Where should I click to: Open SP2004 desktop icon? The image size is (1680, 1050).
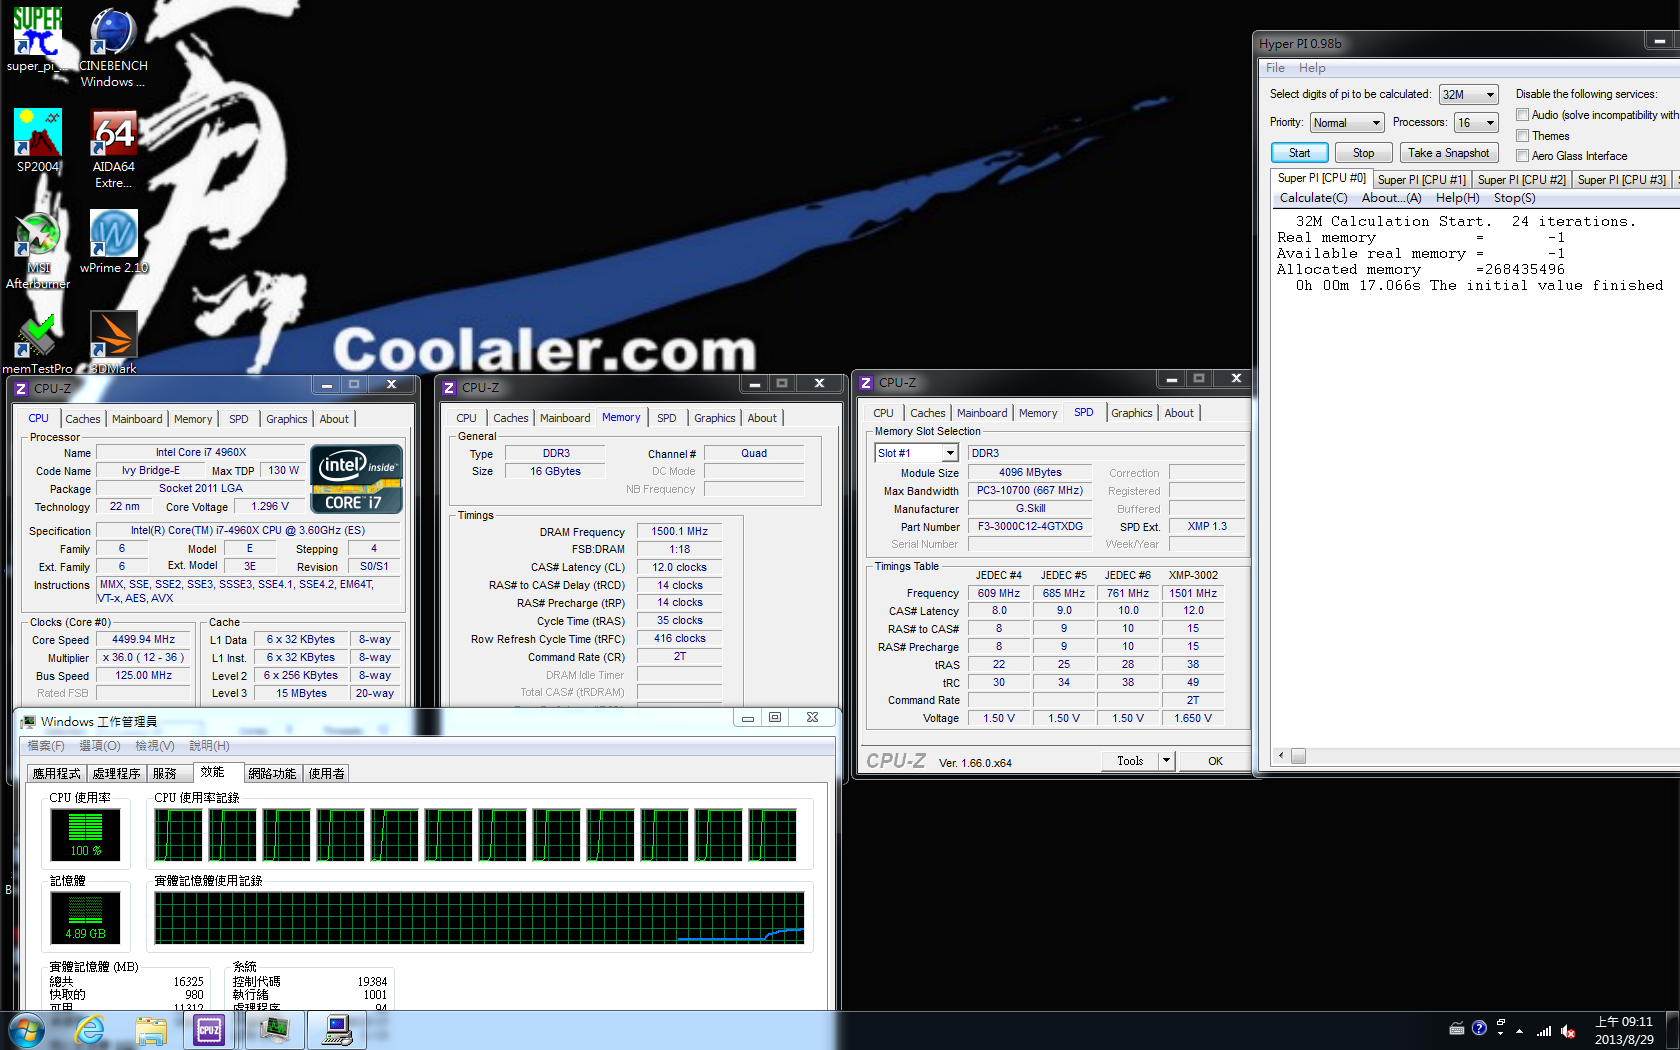click(37, 141)
